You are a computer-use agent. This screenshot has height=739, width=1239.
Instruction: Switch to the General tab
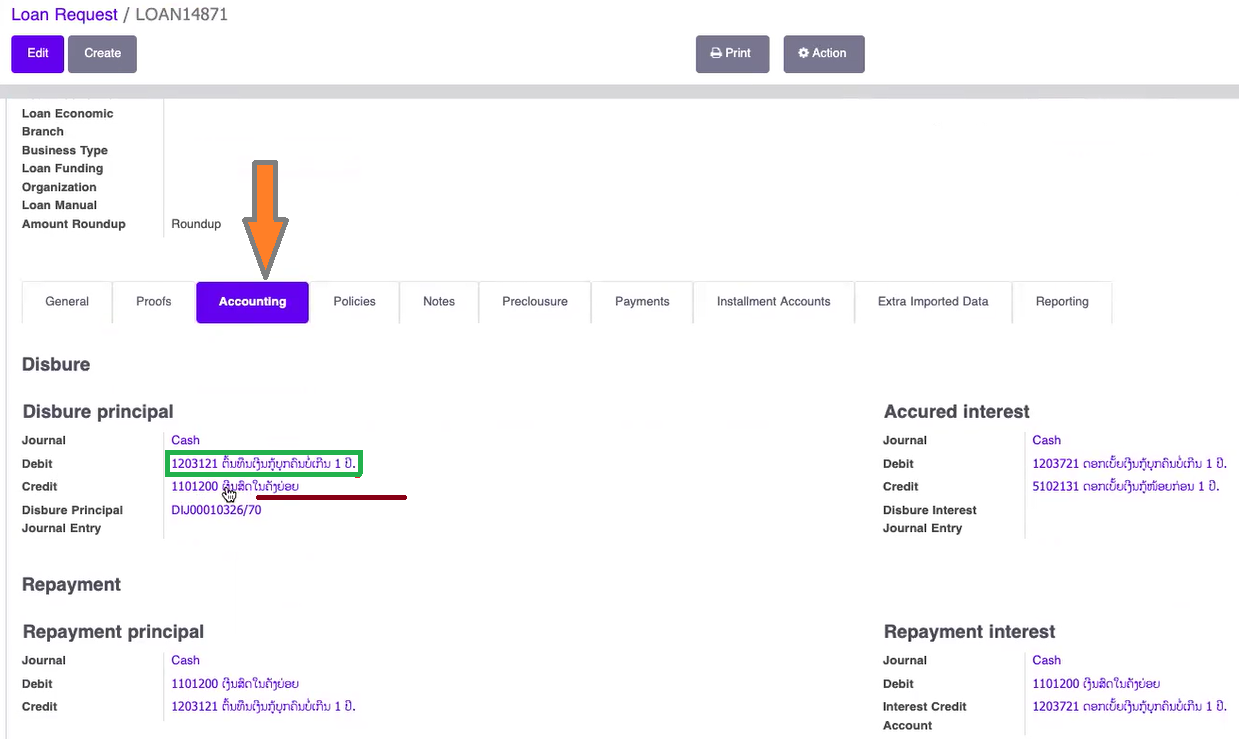tap(67, 302)
